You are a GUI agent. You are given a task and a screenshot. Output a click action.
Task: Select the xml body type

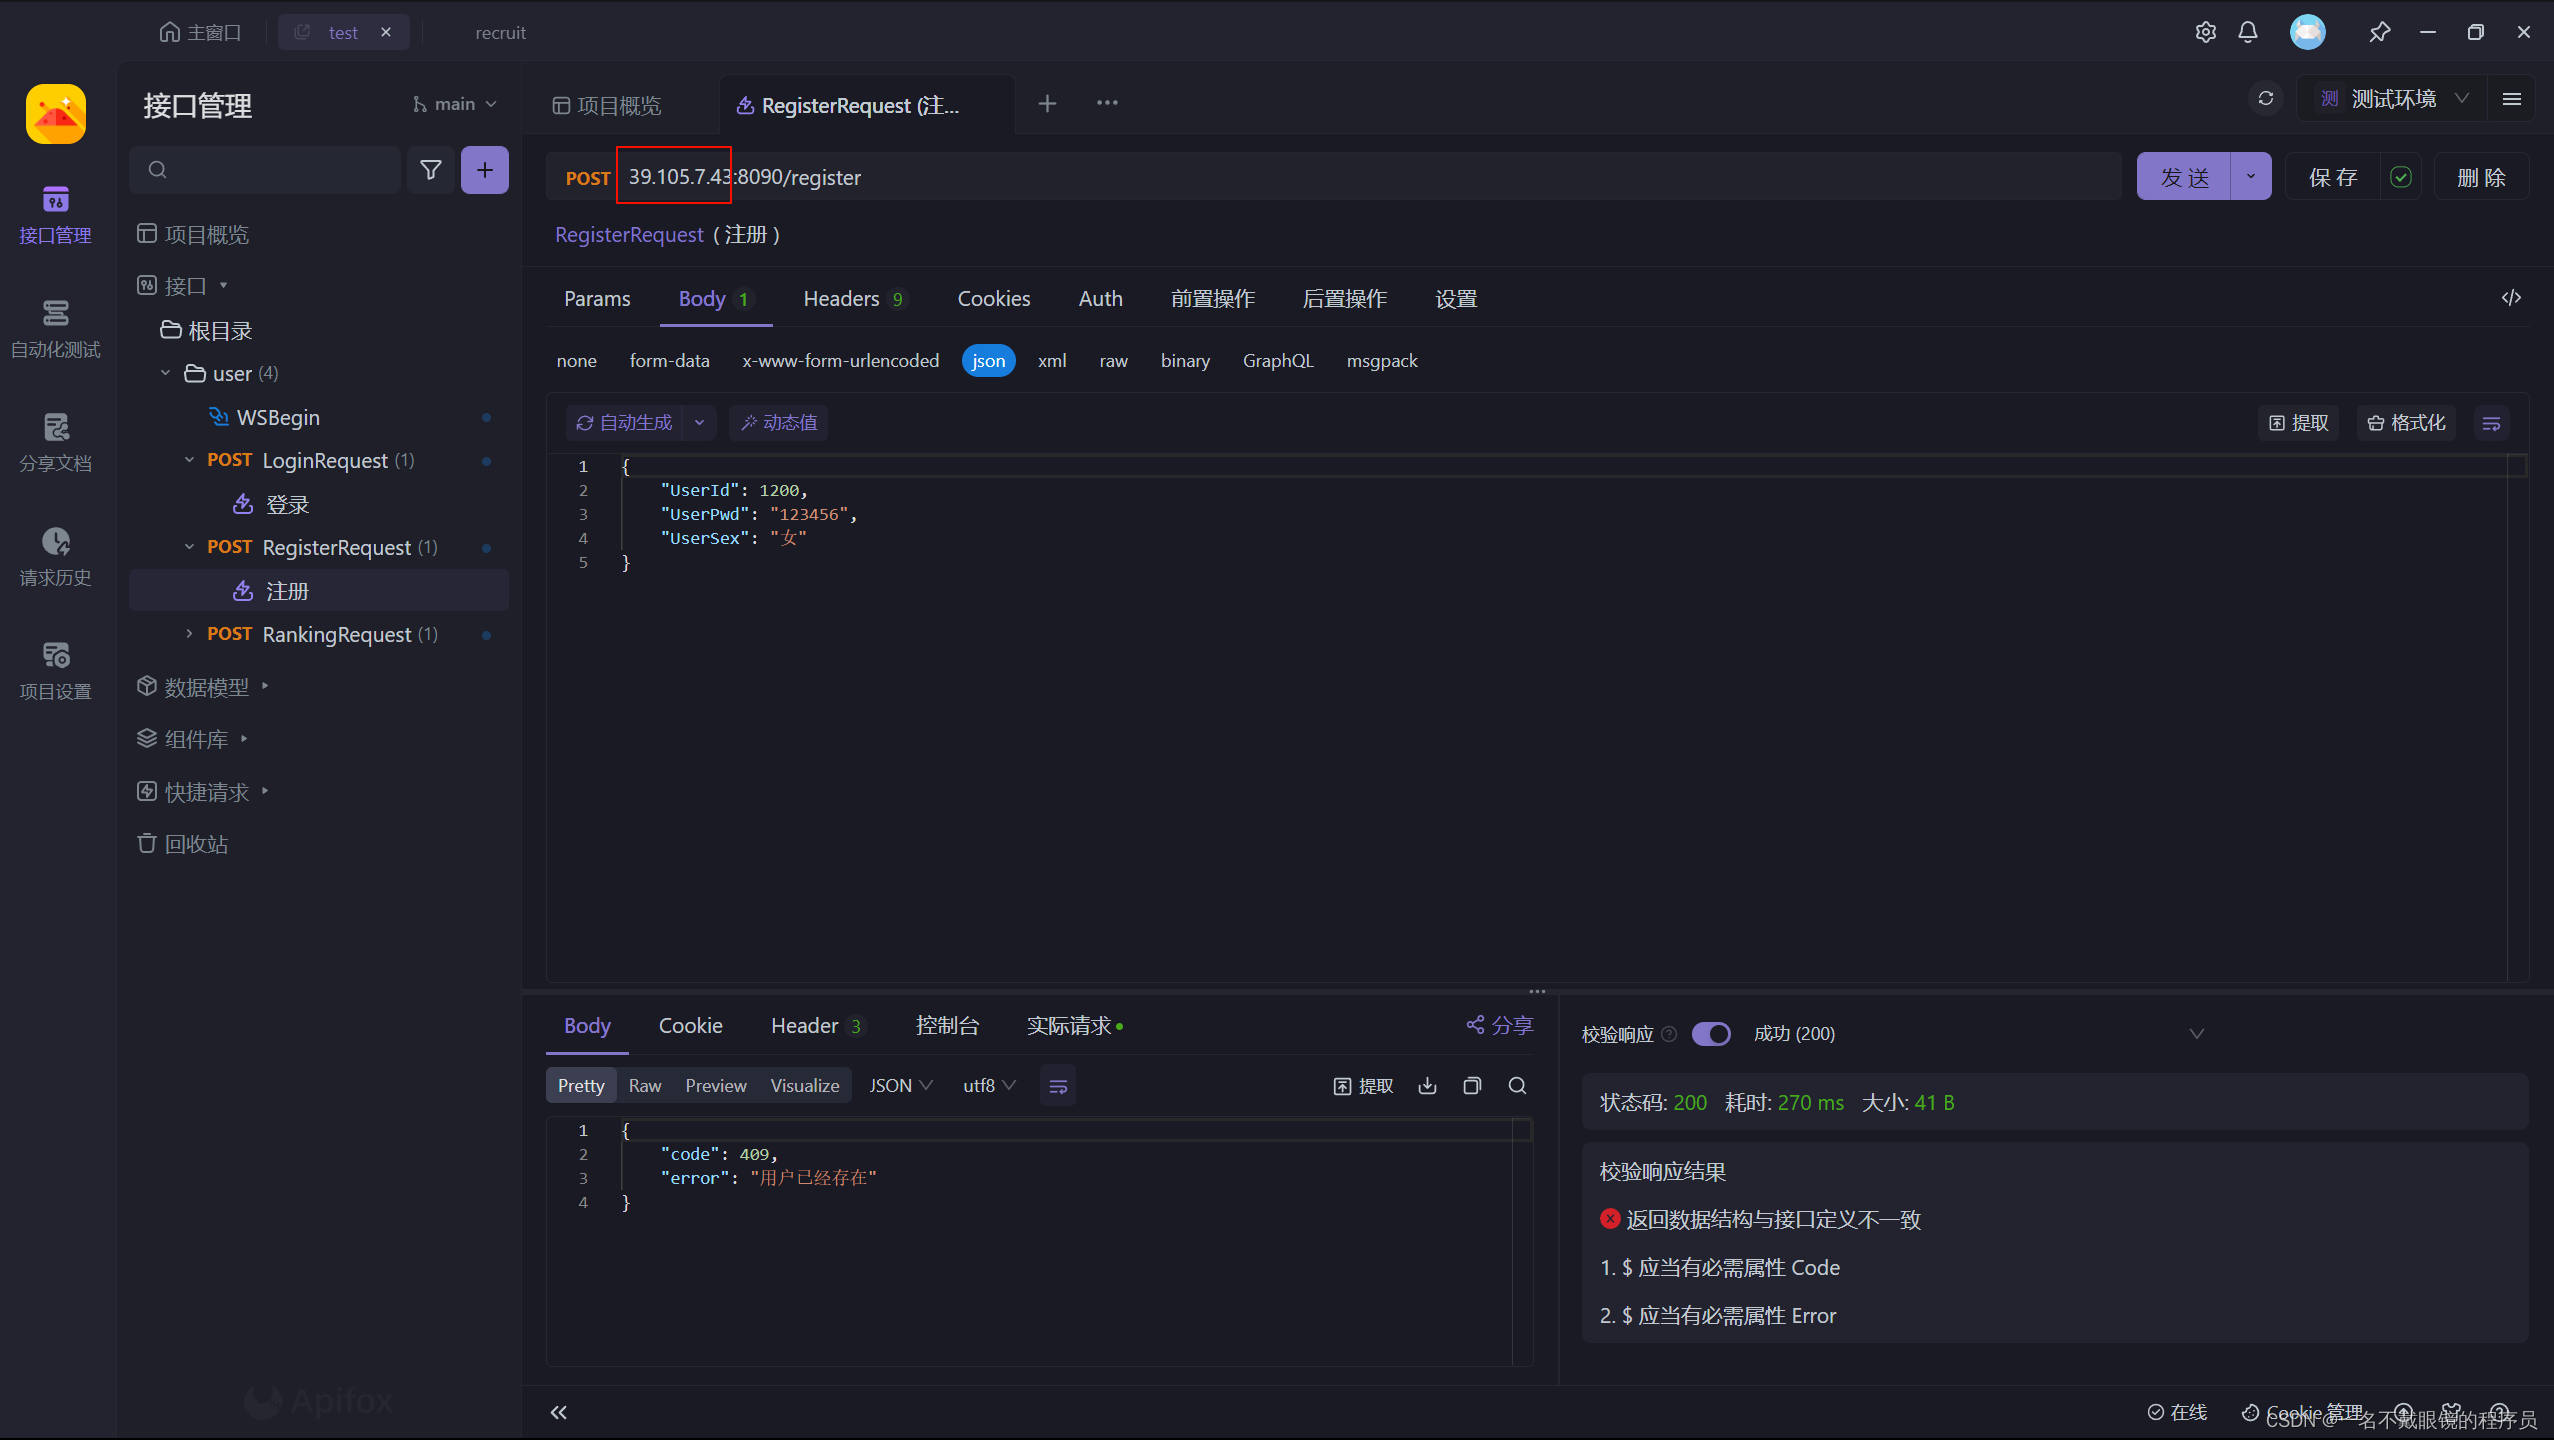pos(1052,361)
